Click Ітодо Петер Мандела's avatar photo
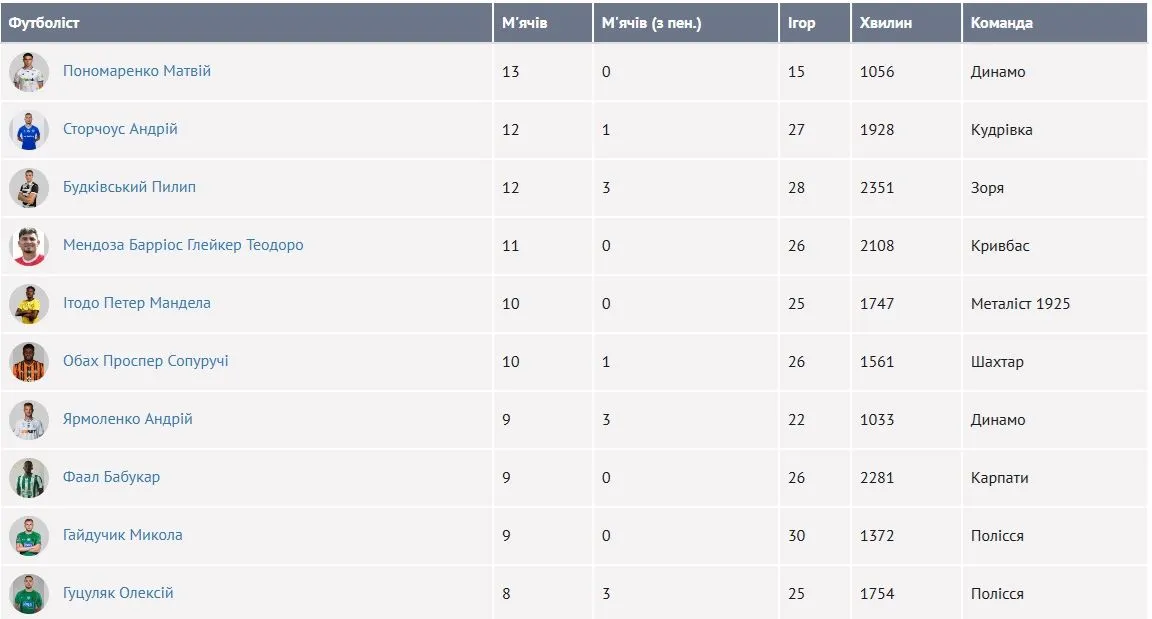 (29, 304)
